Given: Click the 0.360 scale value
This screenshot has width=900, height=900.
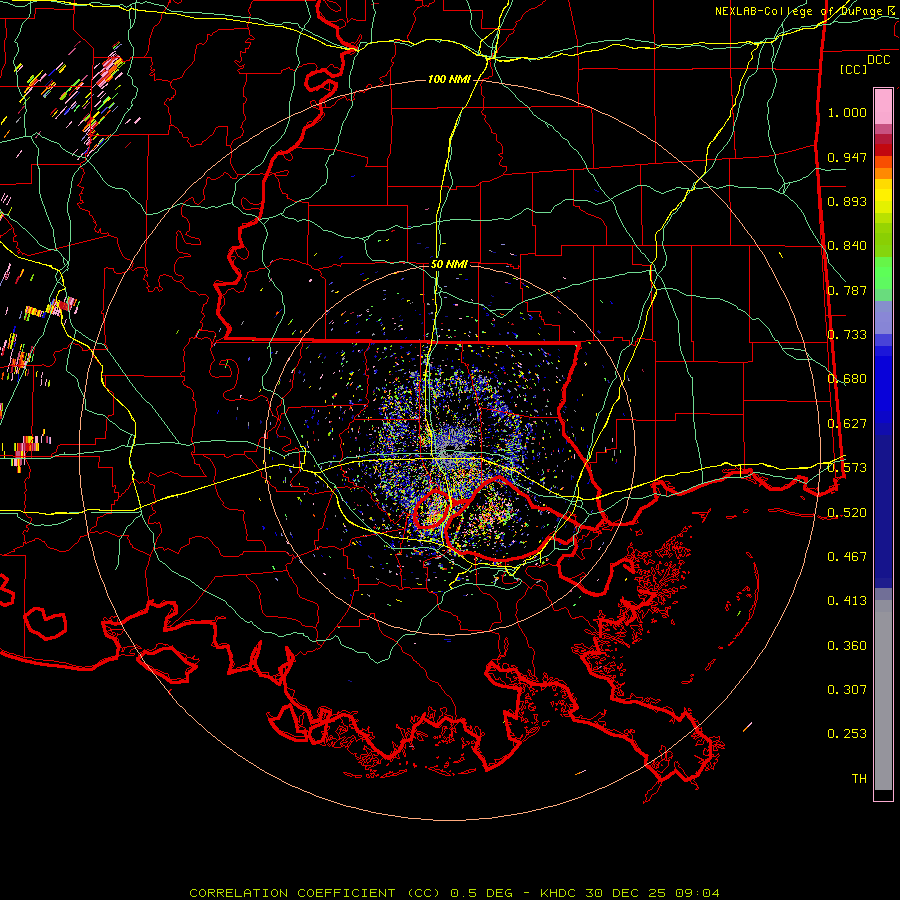Looking at the screenshot, I should click(847, 646).
